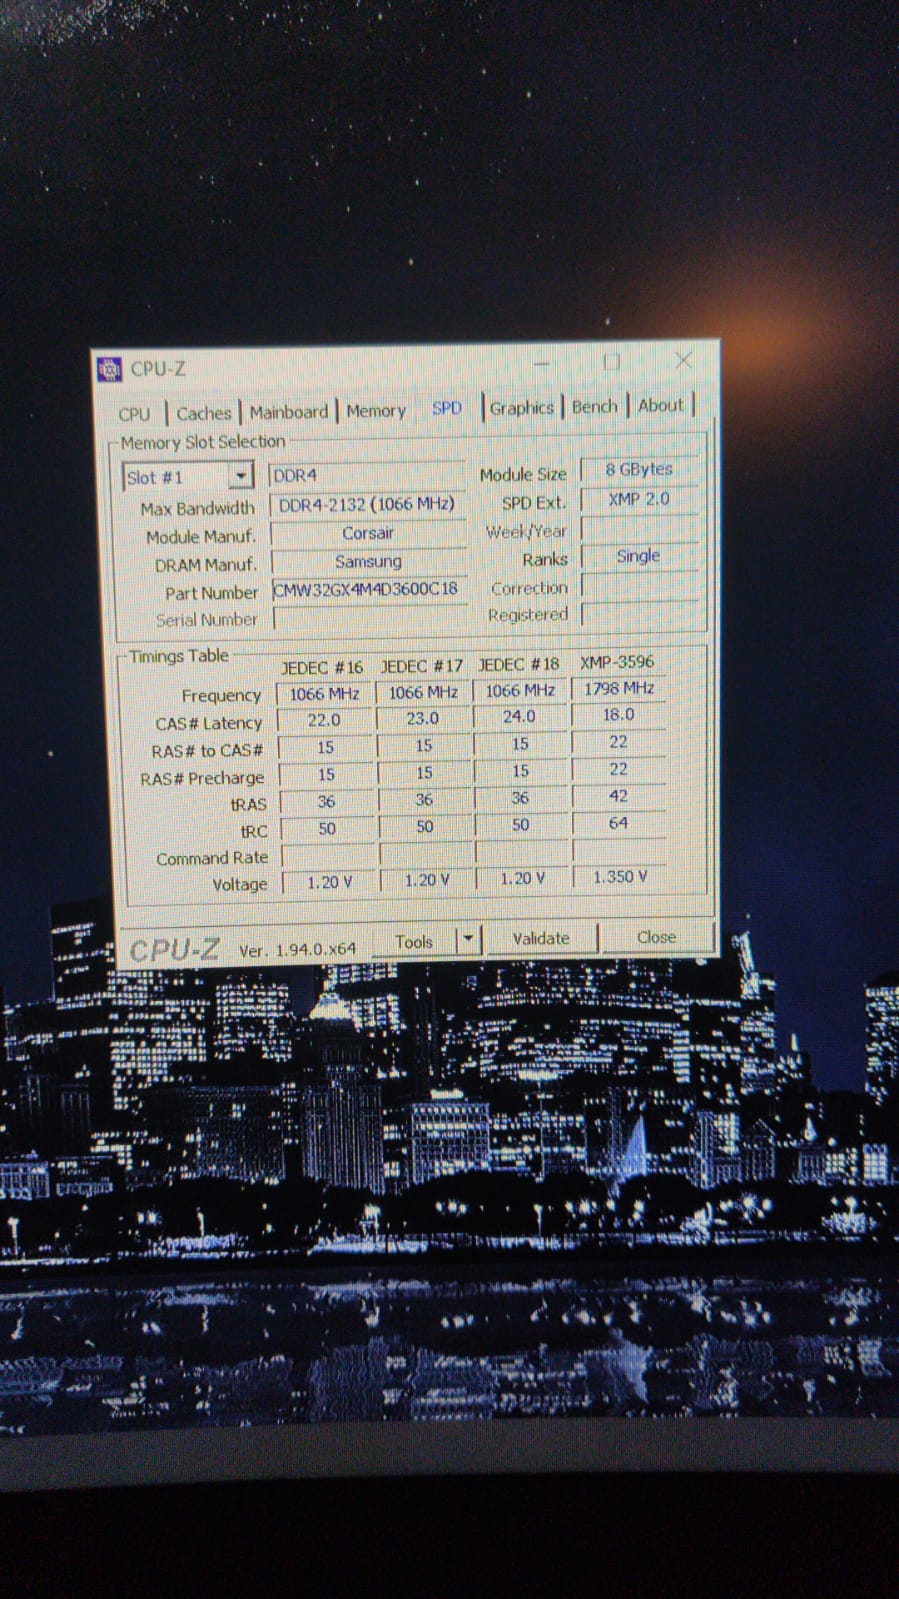The image size is (899, 1599).
Task: Click XMP tRAS value 42
Action: pos(619,796)
